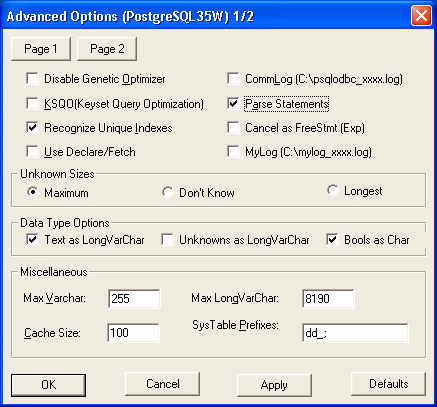Apply the current options
The image size is (437, 407).
pyautogui.click(x=274, y=385)
